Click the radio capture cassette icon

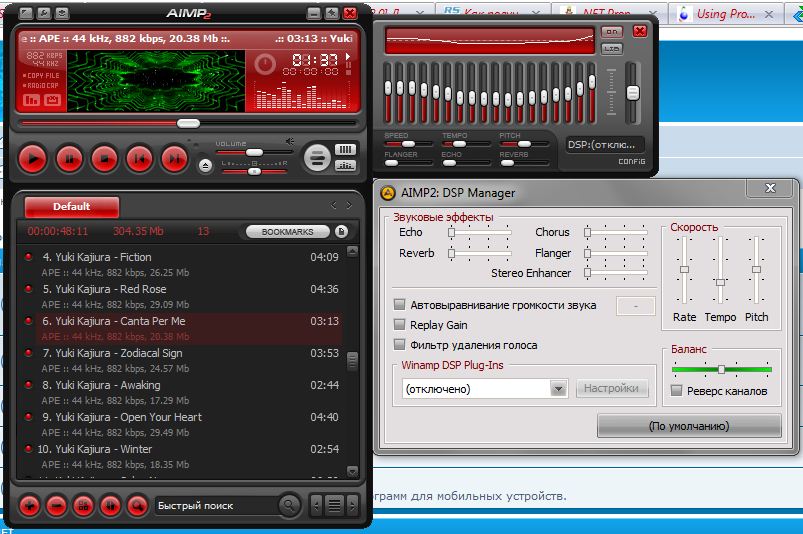pyautogui.click(x=52, y=100)
